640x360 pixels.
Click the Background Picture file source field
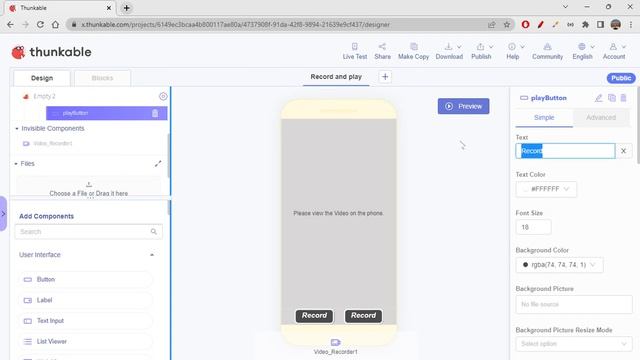tap(574, 304)
